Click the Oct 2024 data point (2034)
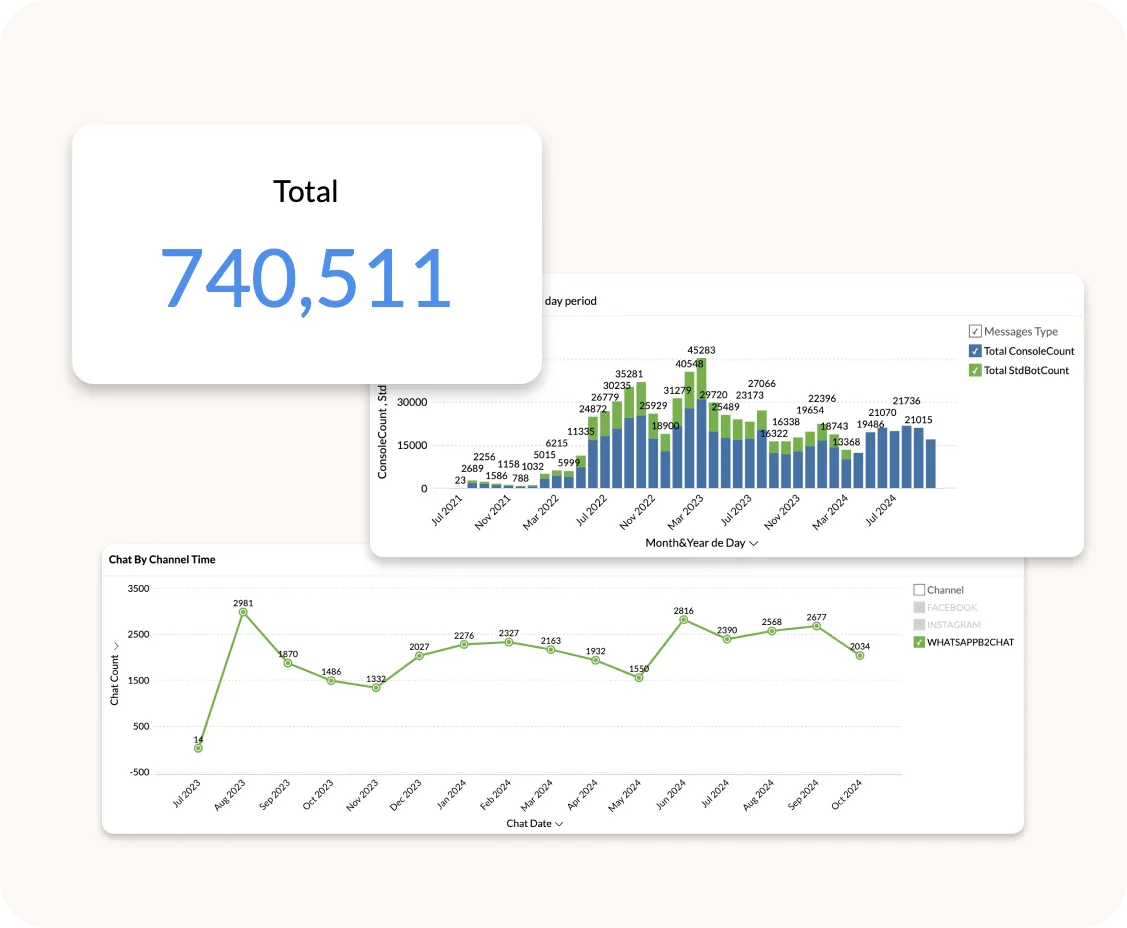The image size is (1127, 928). pos(859,656)
